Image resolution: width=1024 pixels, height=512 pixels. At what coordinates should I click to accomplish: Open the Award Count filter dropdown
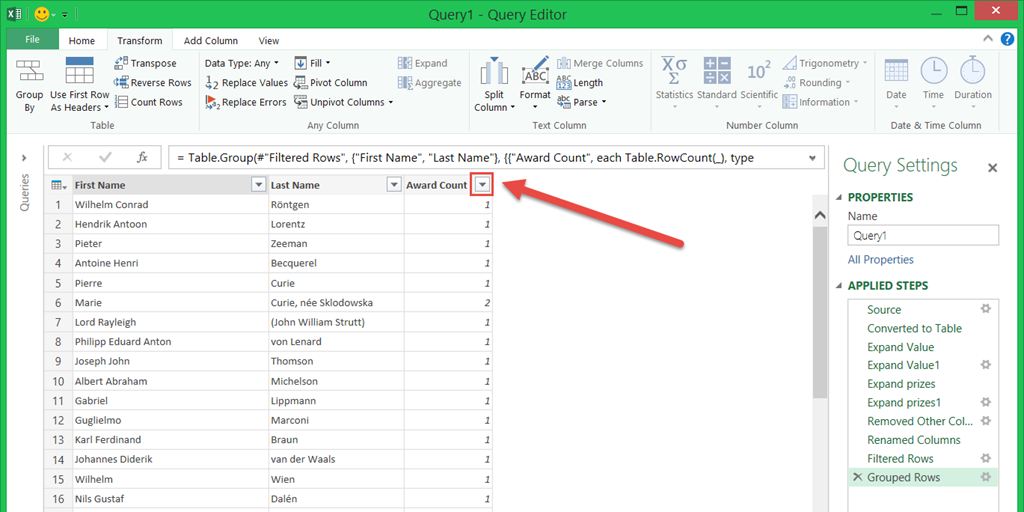[483, 185]
